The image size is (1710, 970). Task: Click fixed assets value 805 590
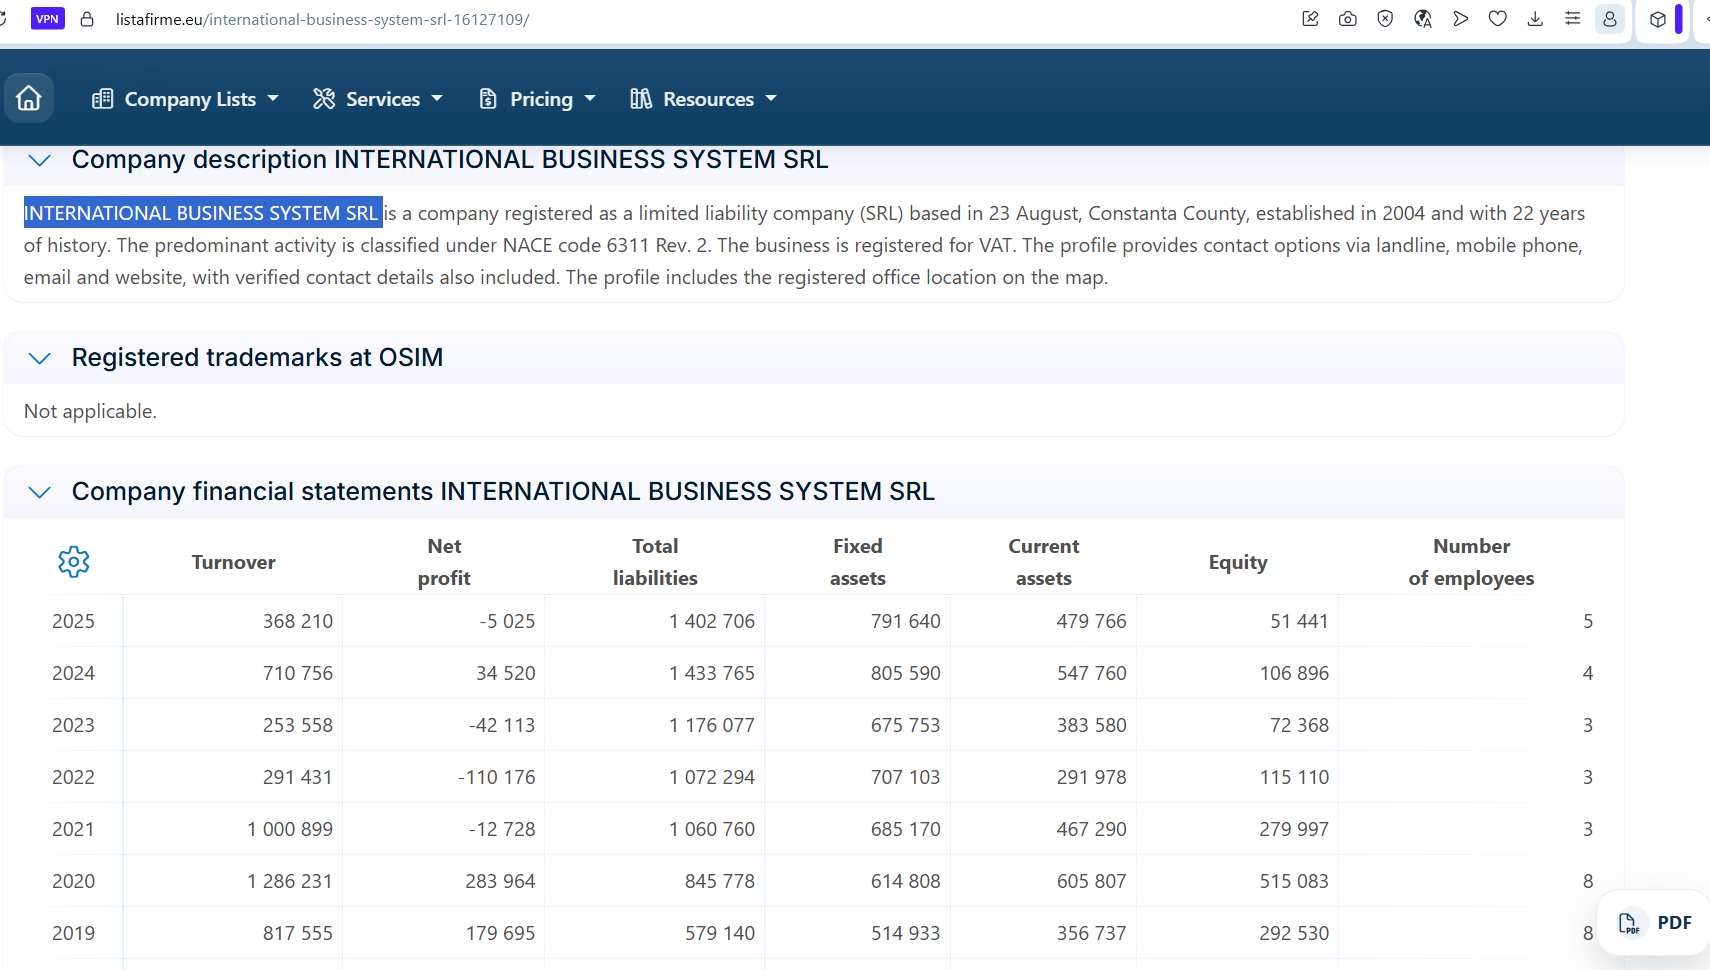click(x=906, y=673)
